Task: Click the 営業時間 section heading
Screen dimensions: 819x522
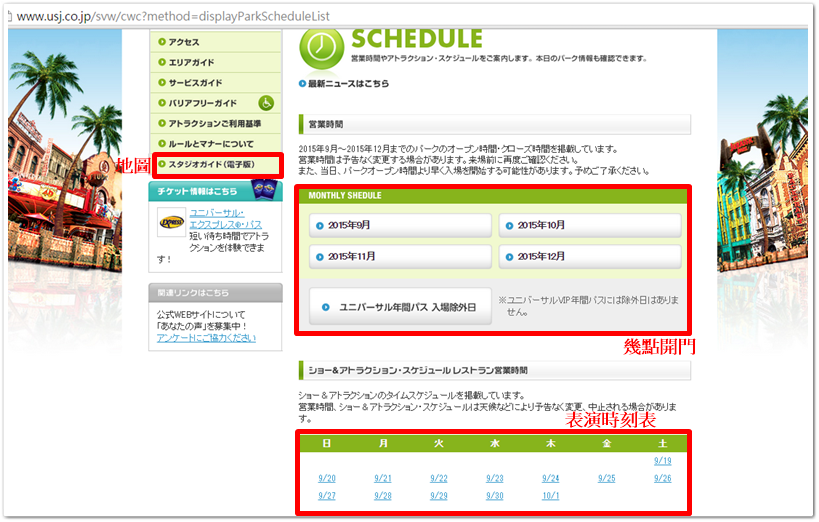Action: coord(326,124)
